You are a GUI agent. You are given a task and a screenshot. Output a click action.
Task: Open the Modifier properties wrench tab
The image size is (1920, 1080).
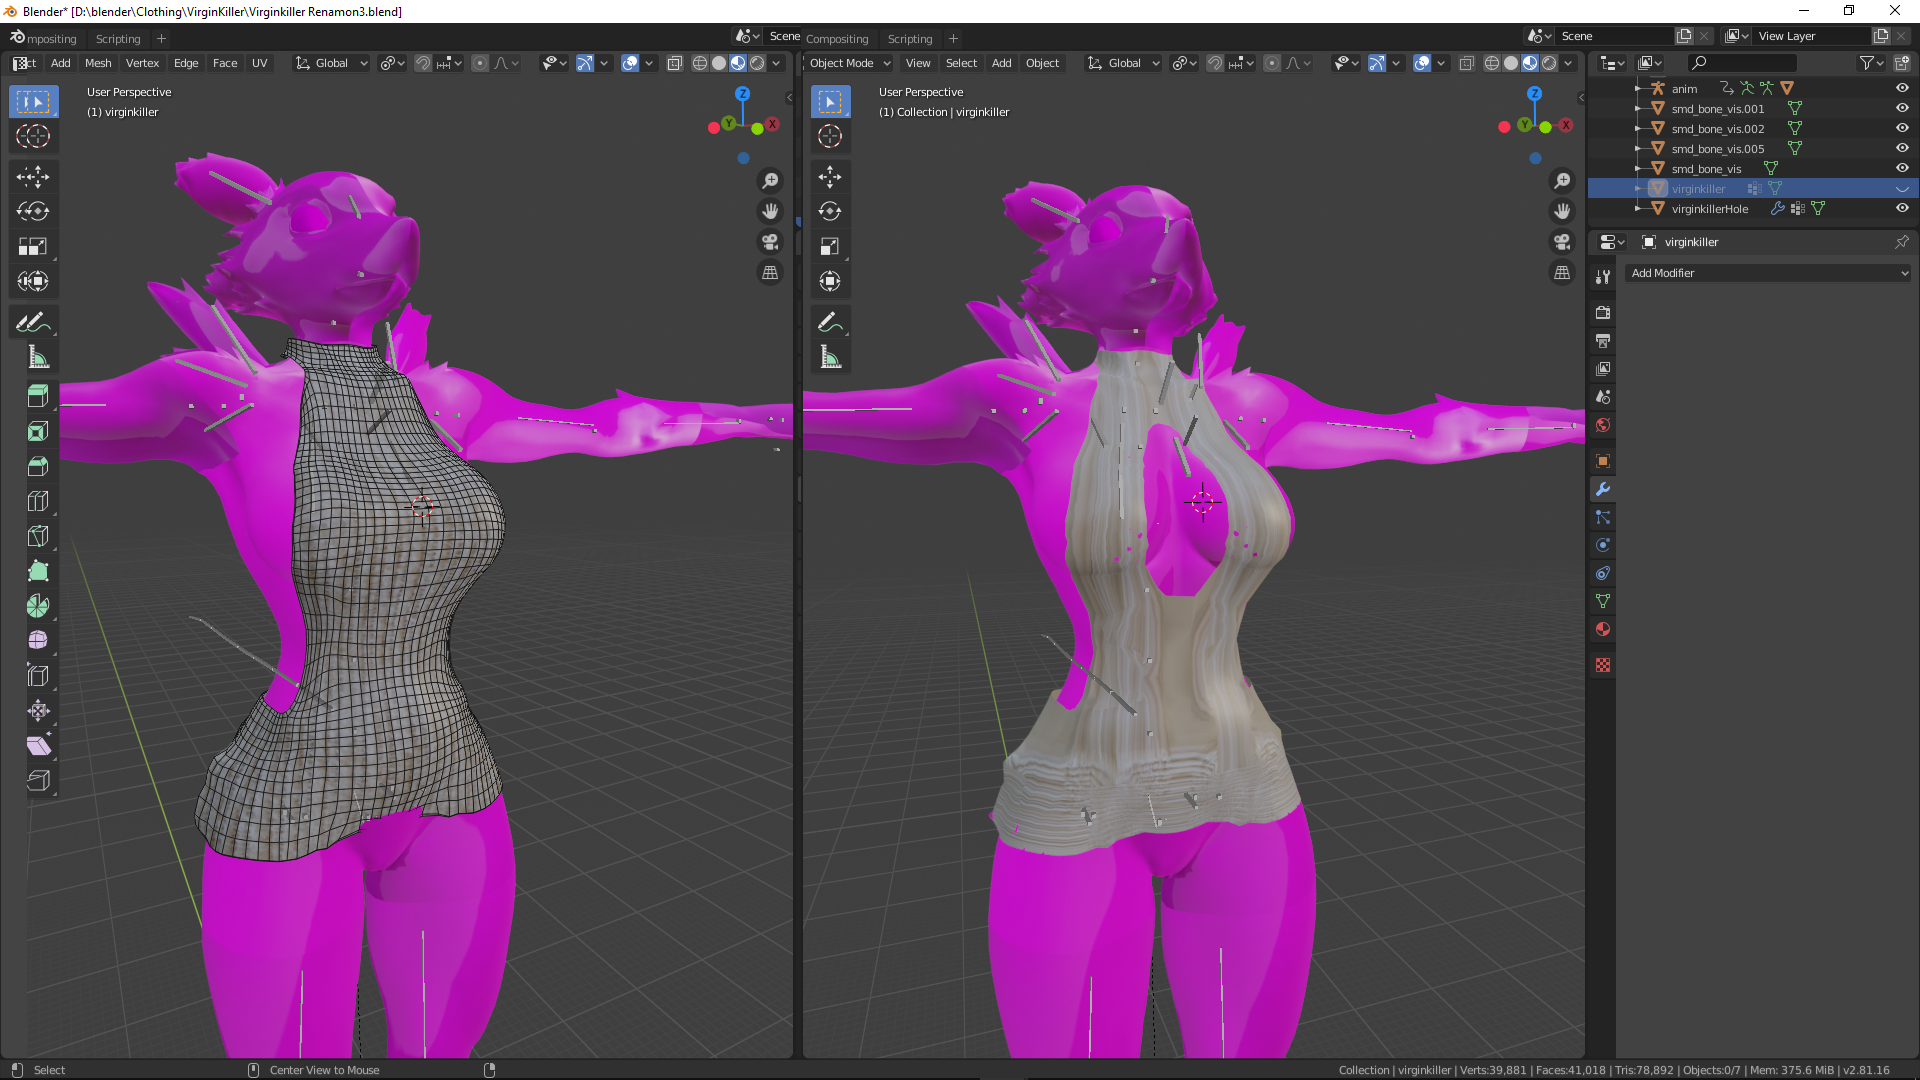tap(1603, 489)
